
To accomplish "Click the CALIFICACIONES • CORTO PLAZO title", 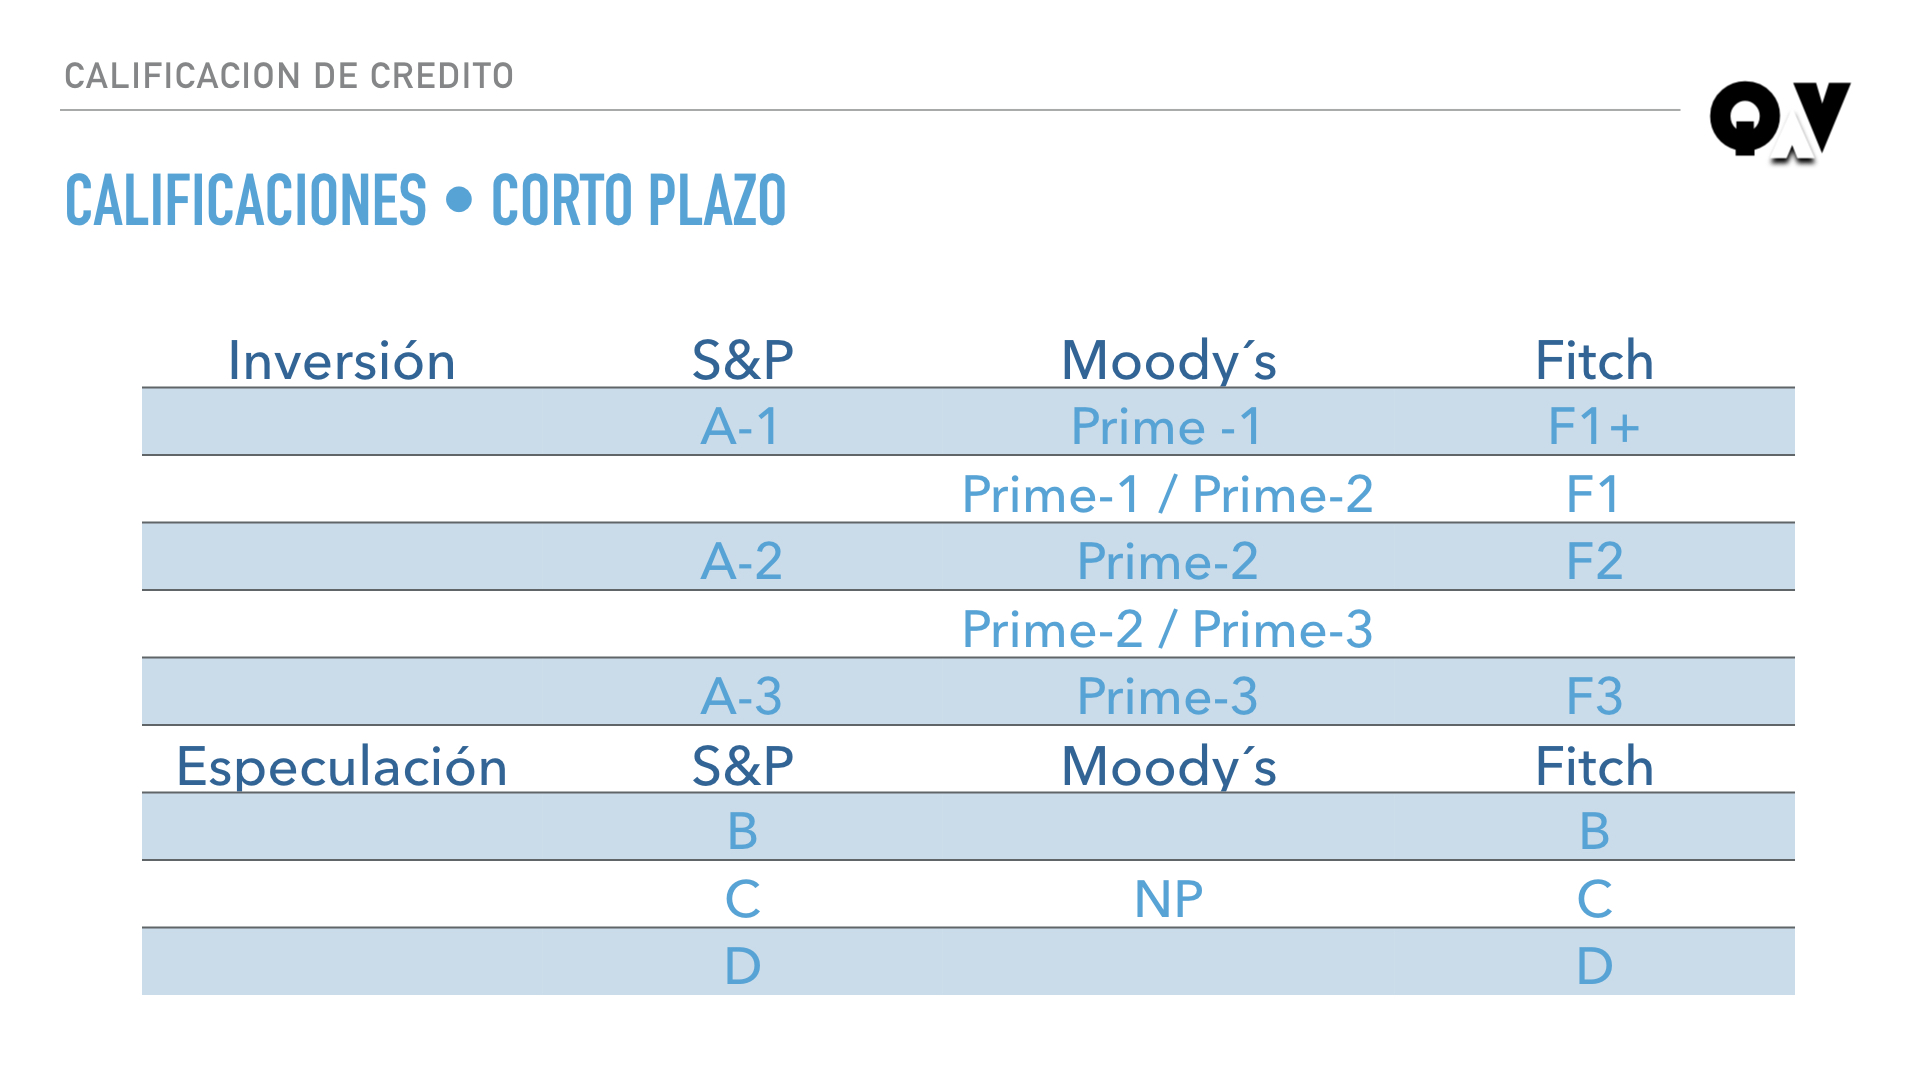I will click(x=425, y=201).
